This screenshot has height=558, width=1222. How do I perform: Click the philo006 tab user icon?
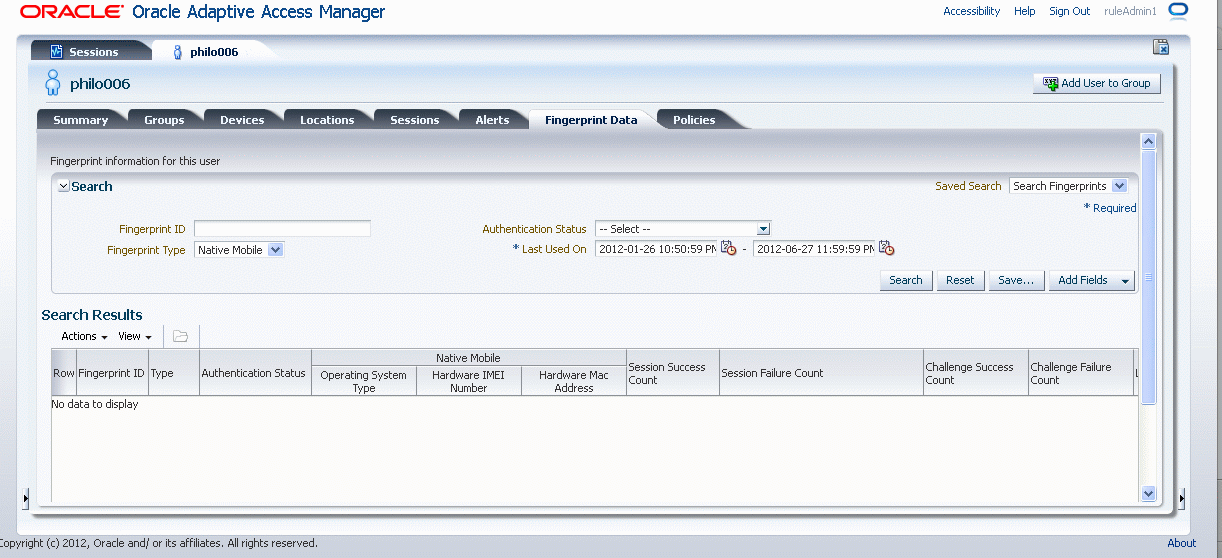pyautogui.click(x=178, y=52)
